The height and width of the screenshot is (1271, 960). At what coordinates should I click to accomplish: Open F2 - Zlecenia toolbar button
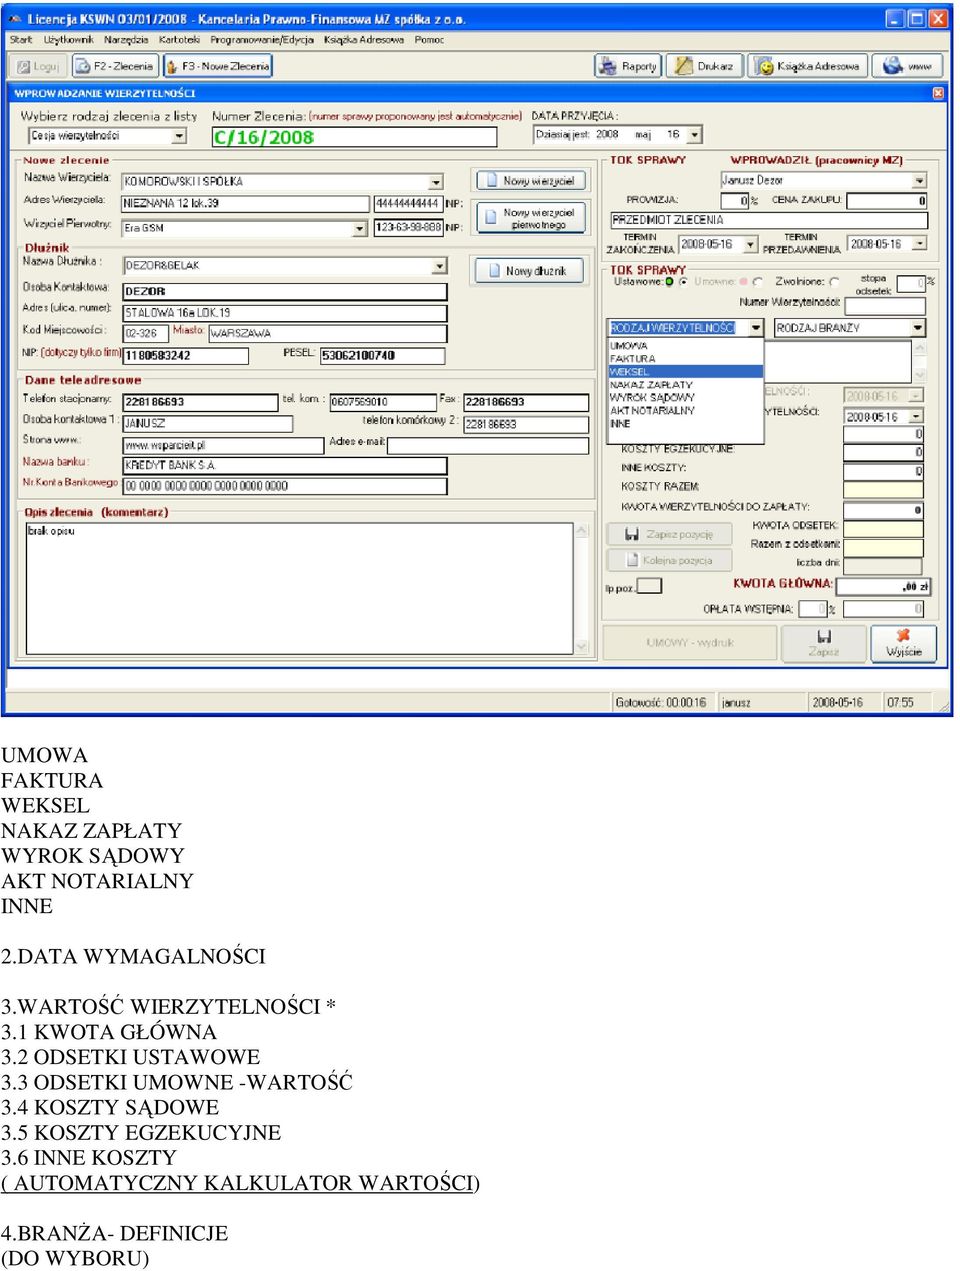[x=114, y=66]
